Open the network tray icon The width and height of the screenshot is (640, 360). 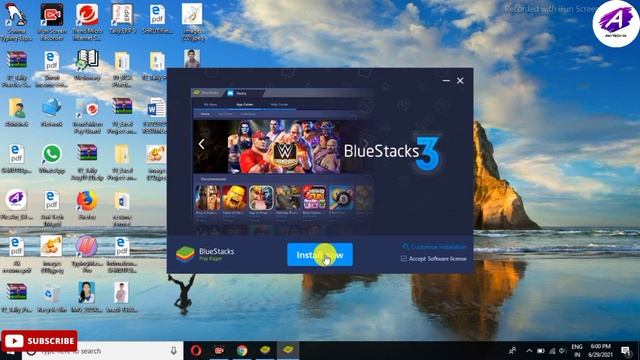point(552,351)
